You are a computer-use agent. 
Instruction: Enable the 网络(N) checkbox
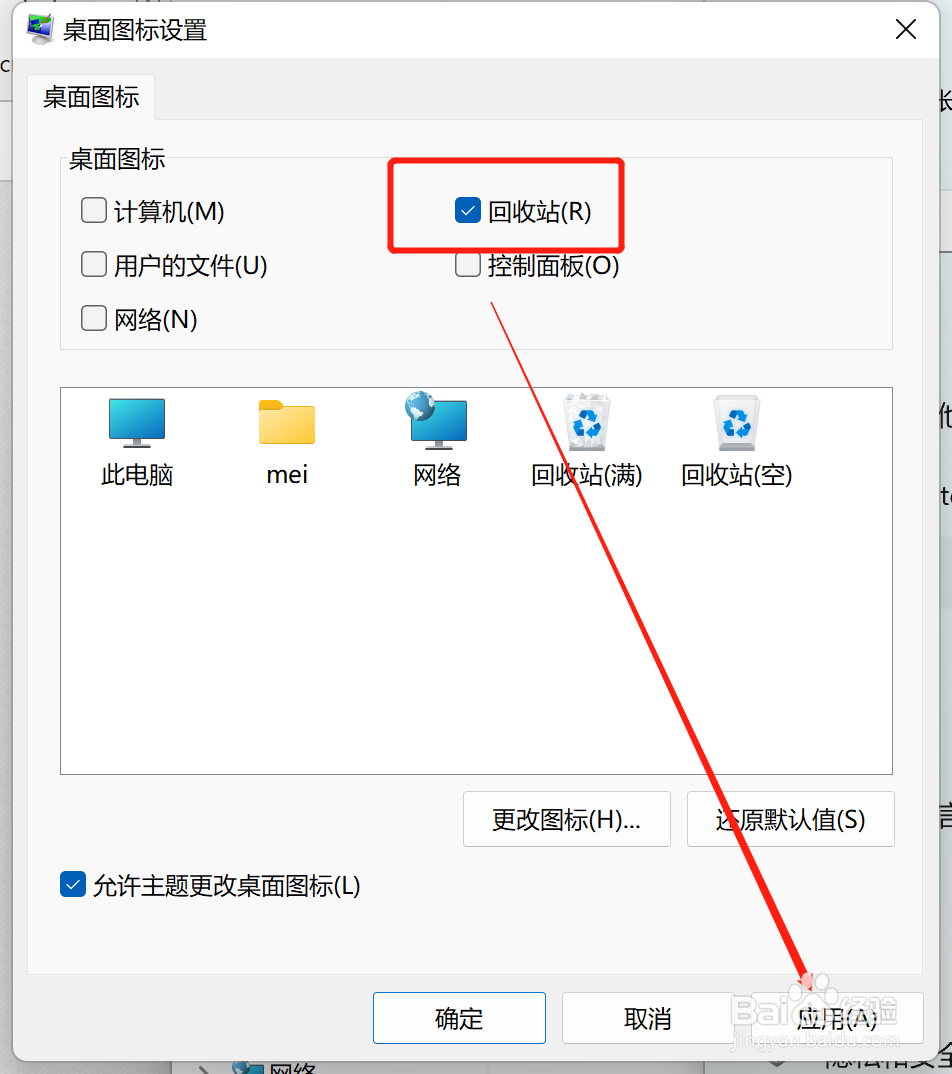click(x=94, y=319)
